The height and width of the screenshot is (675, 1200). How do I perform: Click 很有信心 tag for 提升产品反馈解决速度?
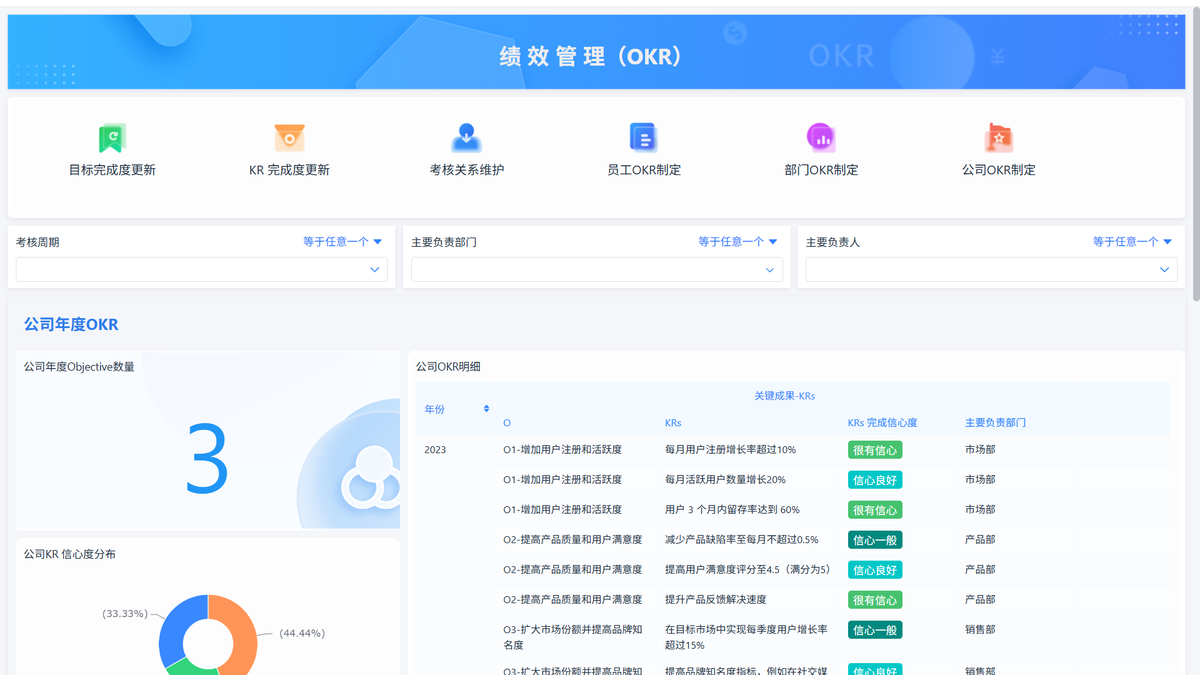(875, 600)
